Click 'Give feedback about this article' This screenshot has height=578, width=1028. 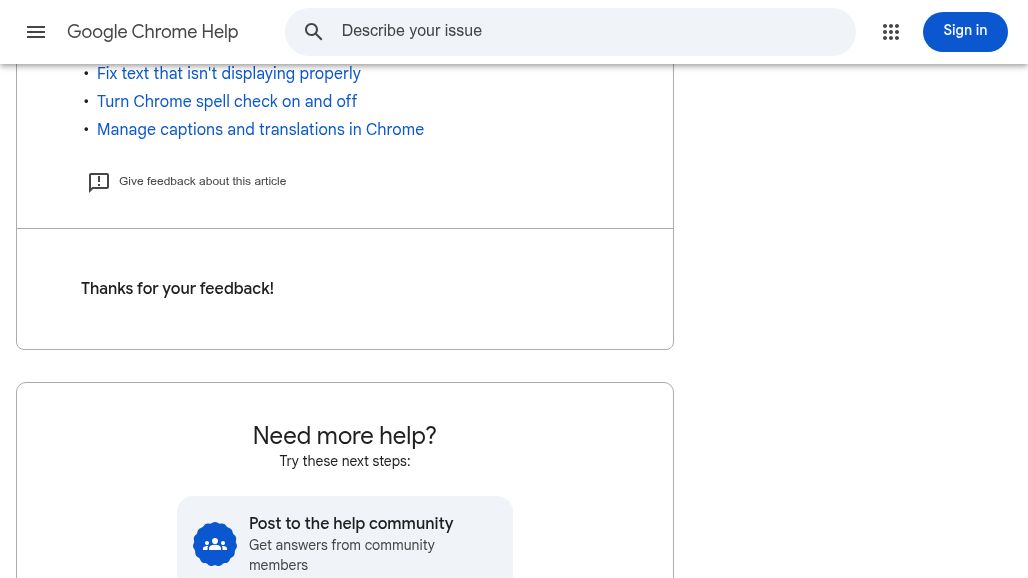202,181
